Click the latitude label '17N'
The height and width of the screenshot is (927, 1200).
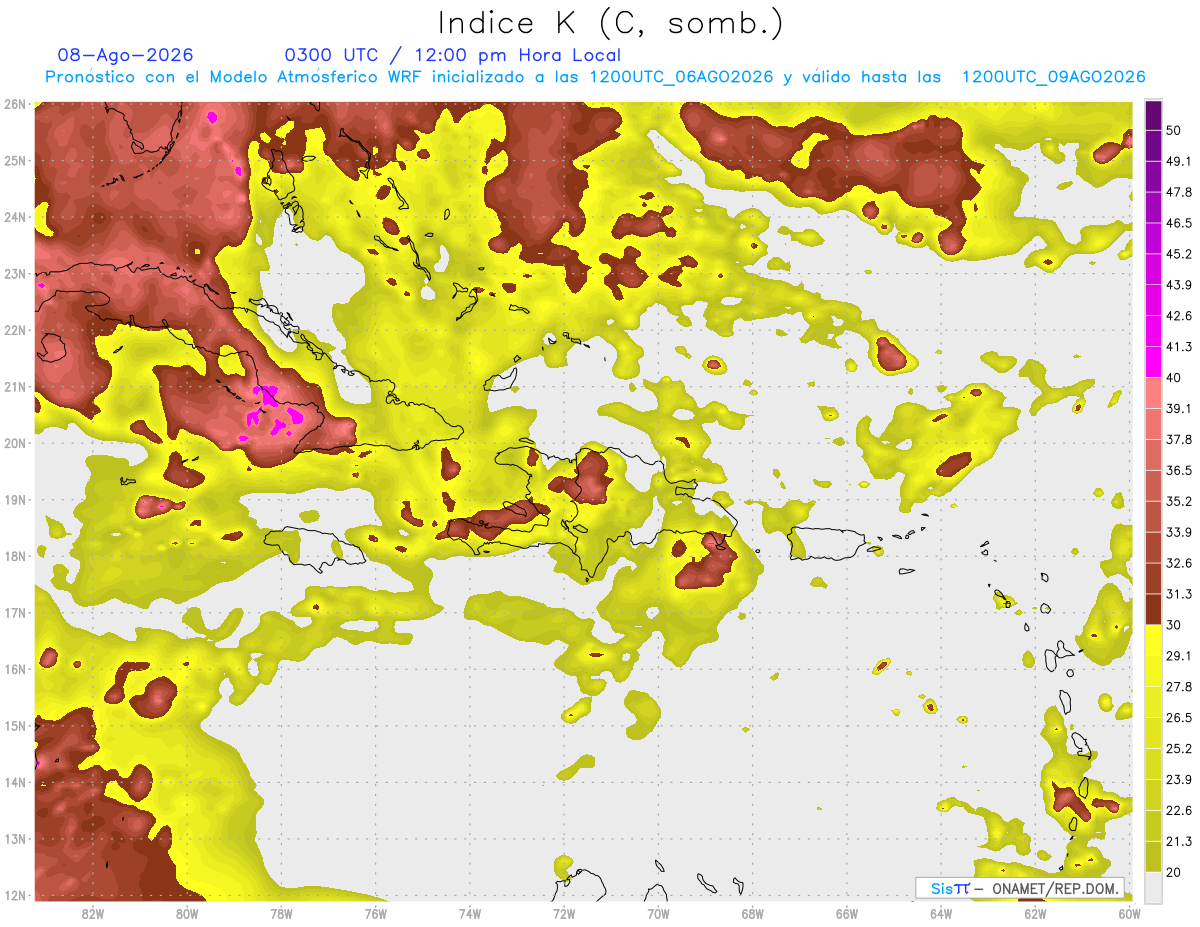tap(15, 613)
